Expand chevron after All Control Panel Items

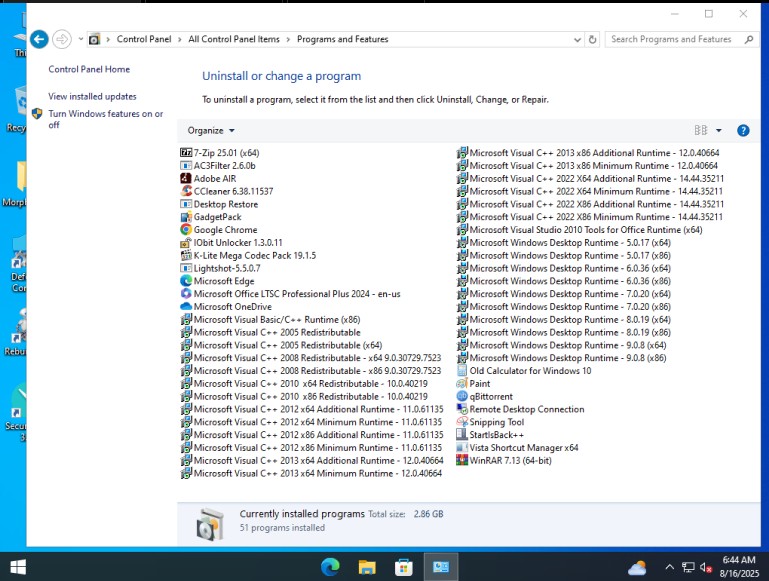[x=288, y=39]
